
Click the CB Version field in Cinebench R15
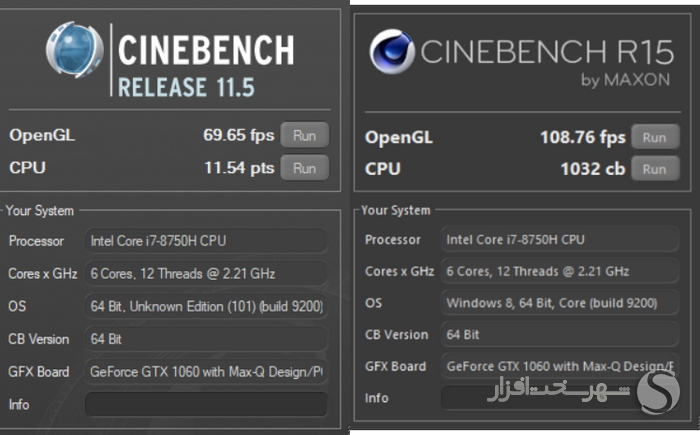pos(560,335)
